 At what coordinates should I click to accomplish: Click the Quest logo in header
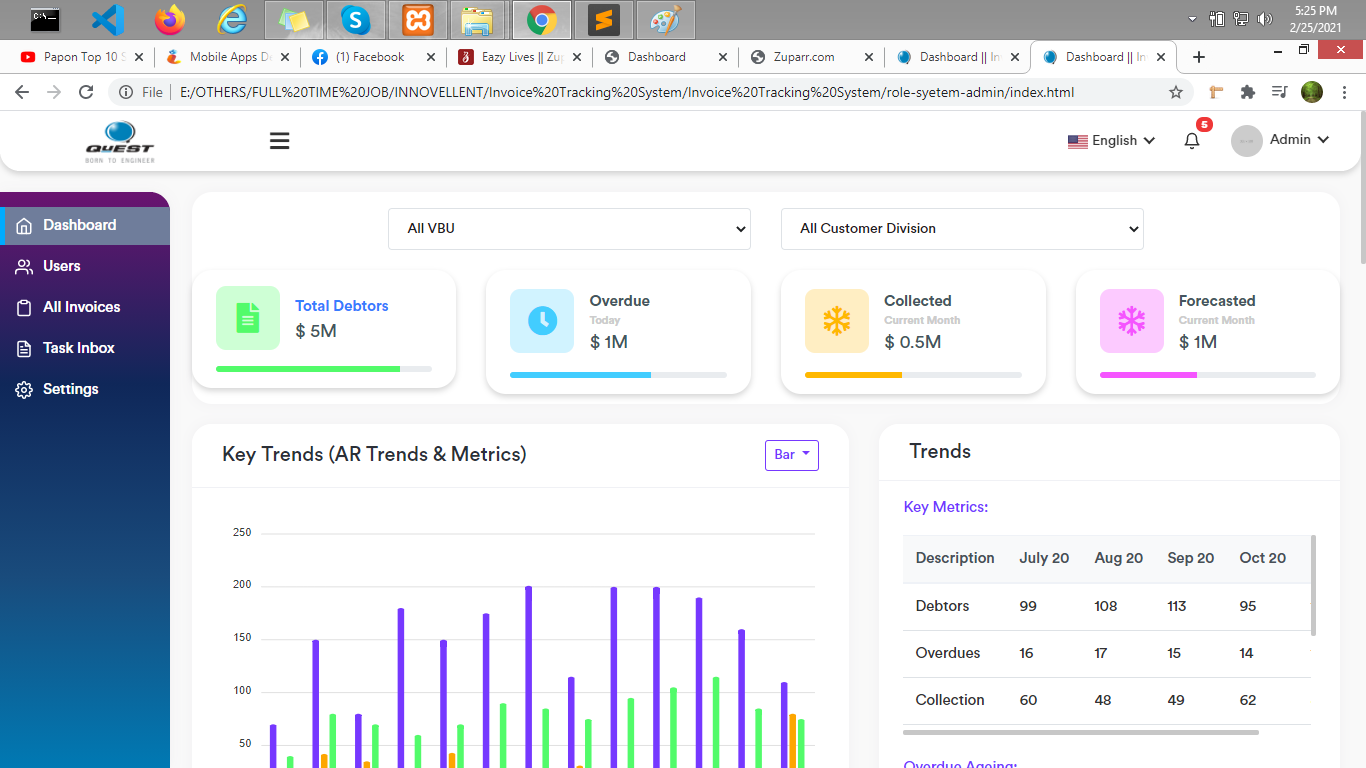(120, 141)
